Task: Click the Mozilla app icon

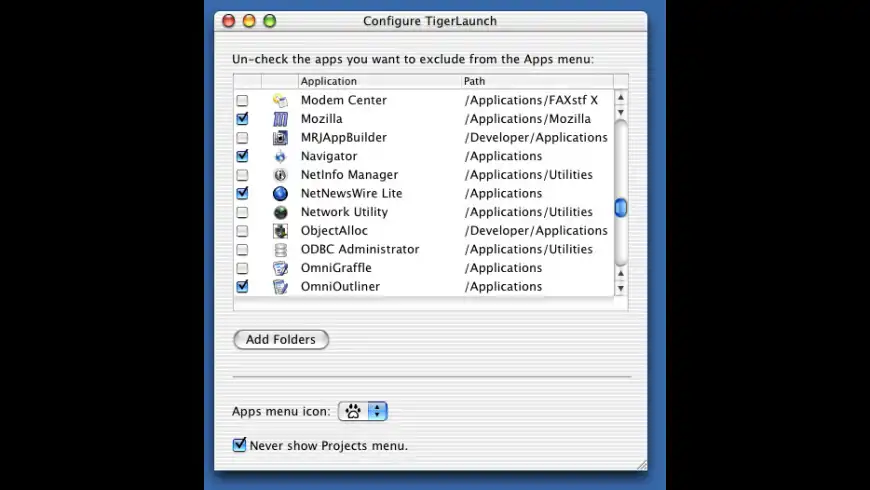Action: [280, 119]
